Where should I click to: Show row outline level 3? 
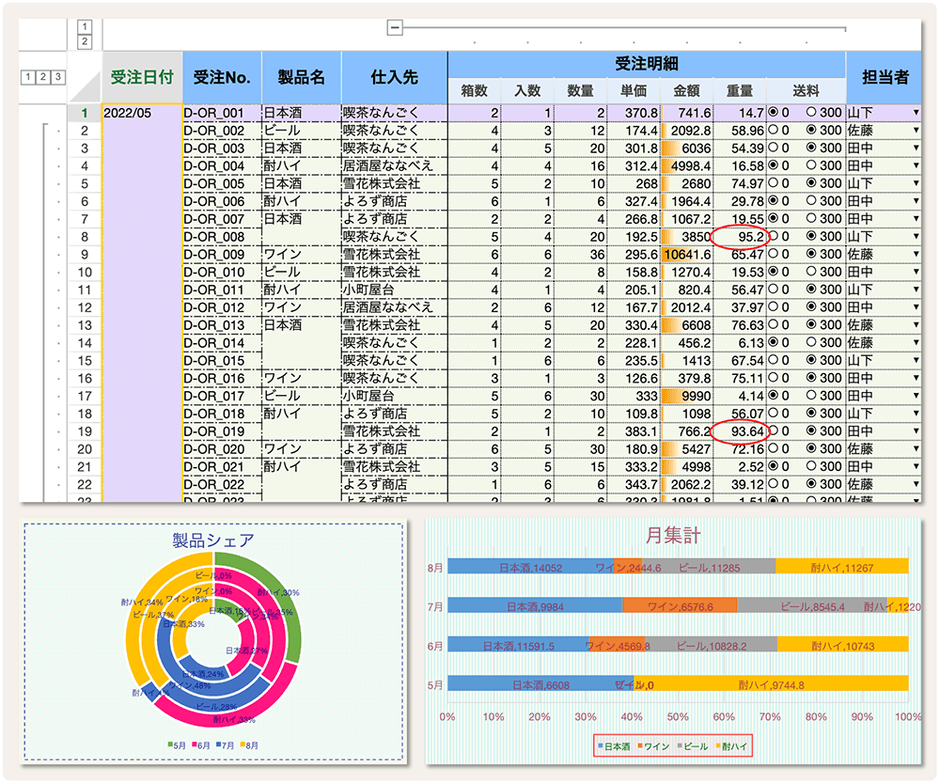[58, 77]
